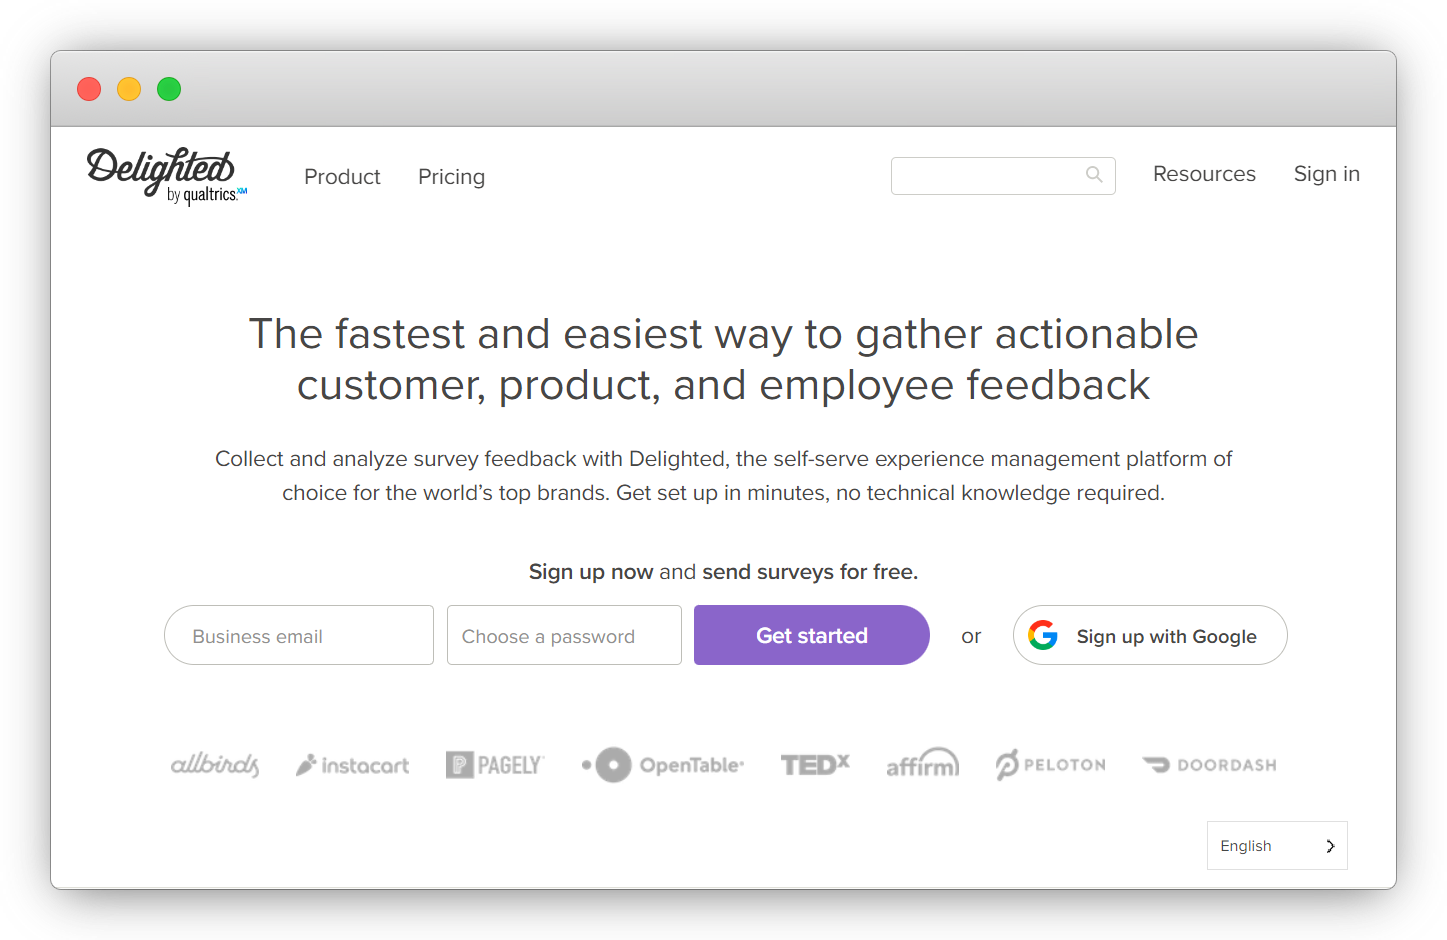Click the red close window button
1447x940 pixels.
tap(89, 89)
